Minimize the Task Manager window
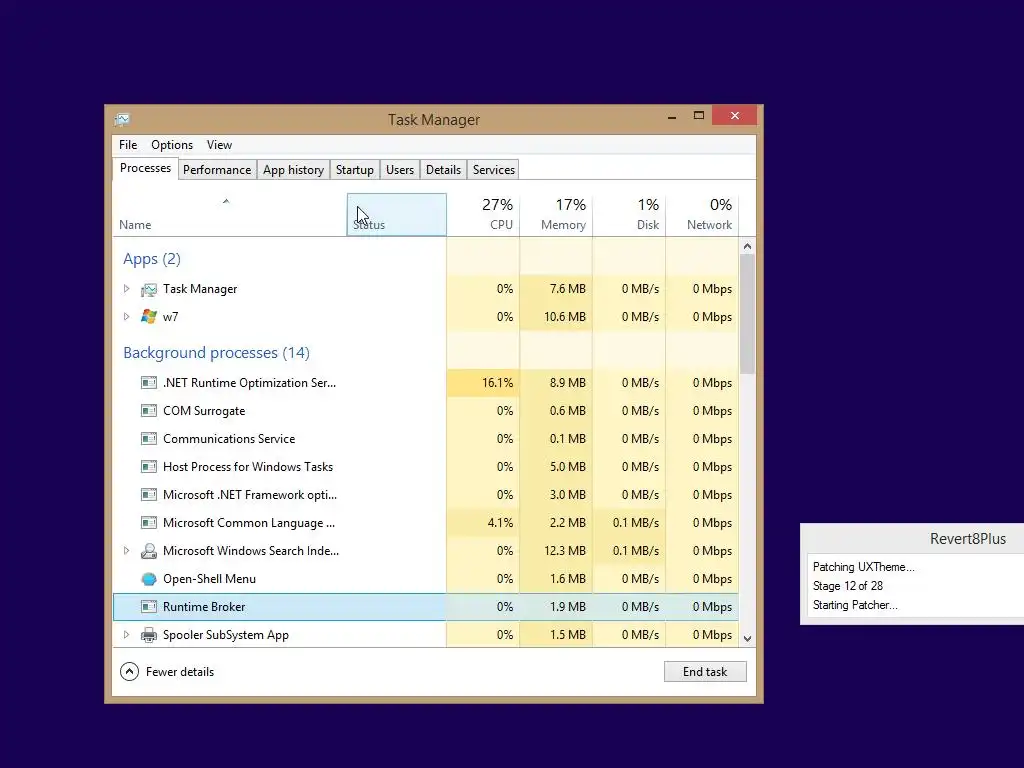Viewport: 1024px width, 768px height. click(672, 116)
